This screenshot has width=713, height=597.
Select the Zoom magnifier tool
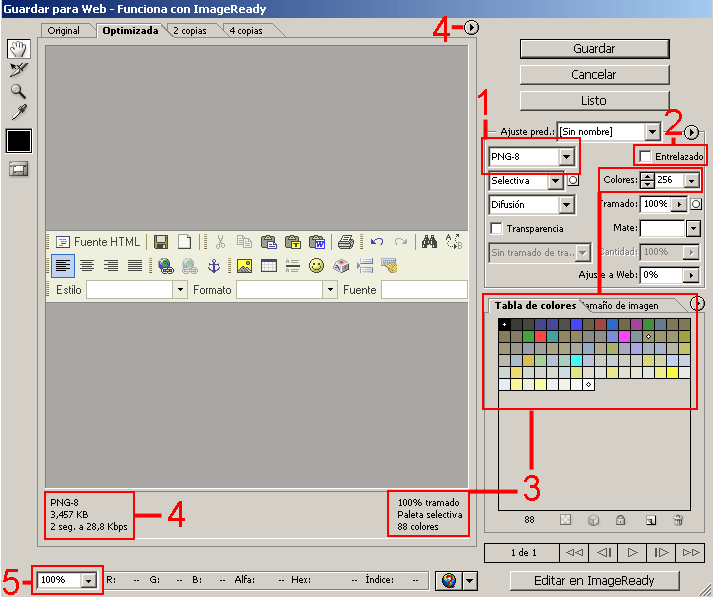pyautogui.click(x=19, y=91)
